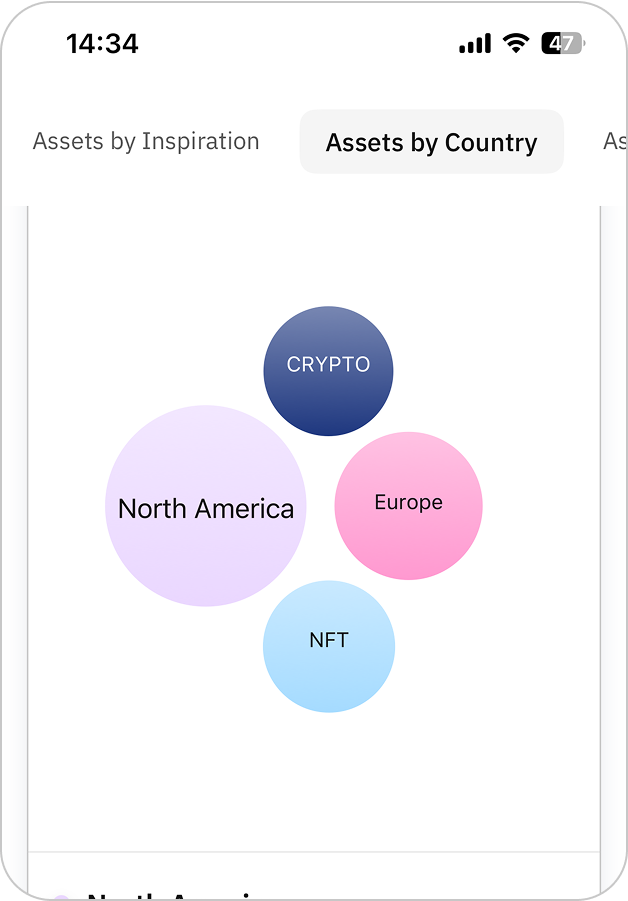Tap the battery level indicator
Screen dimensions: 628x901
point(562,43)
